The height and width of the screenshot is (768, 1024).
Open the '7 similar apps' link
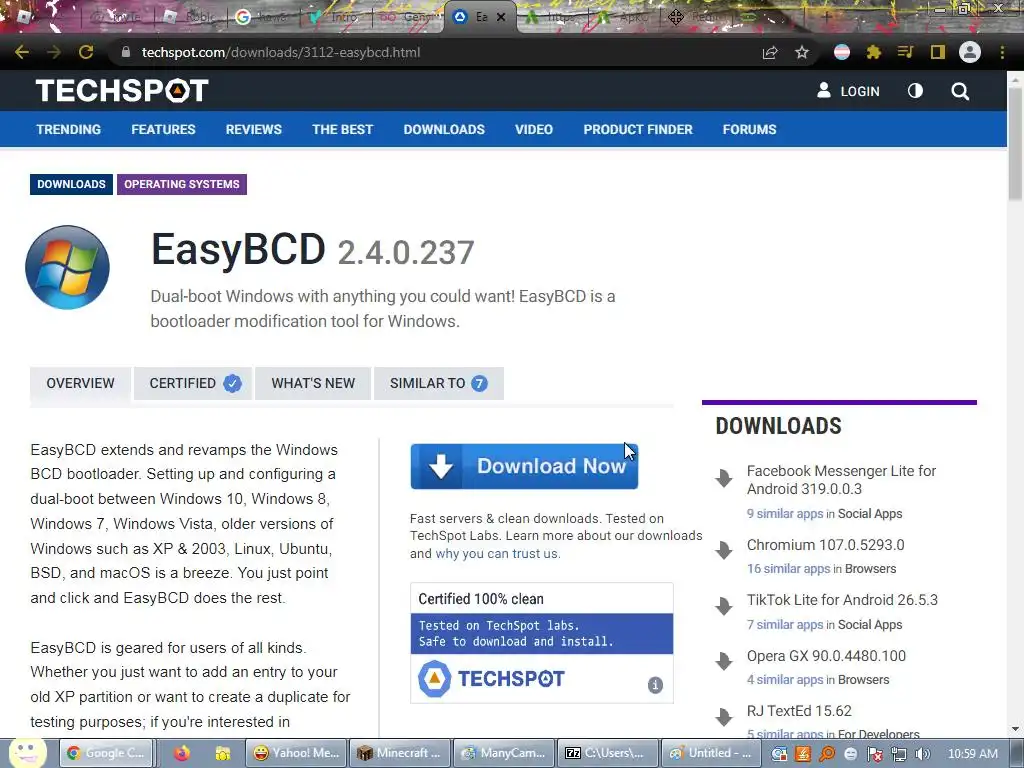[785, 625]
